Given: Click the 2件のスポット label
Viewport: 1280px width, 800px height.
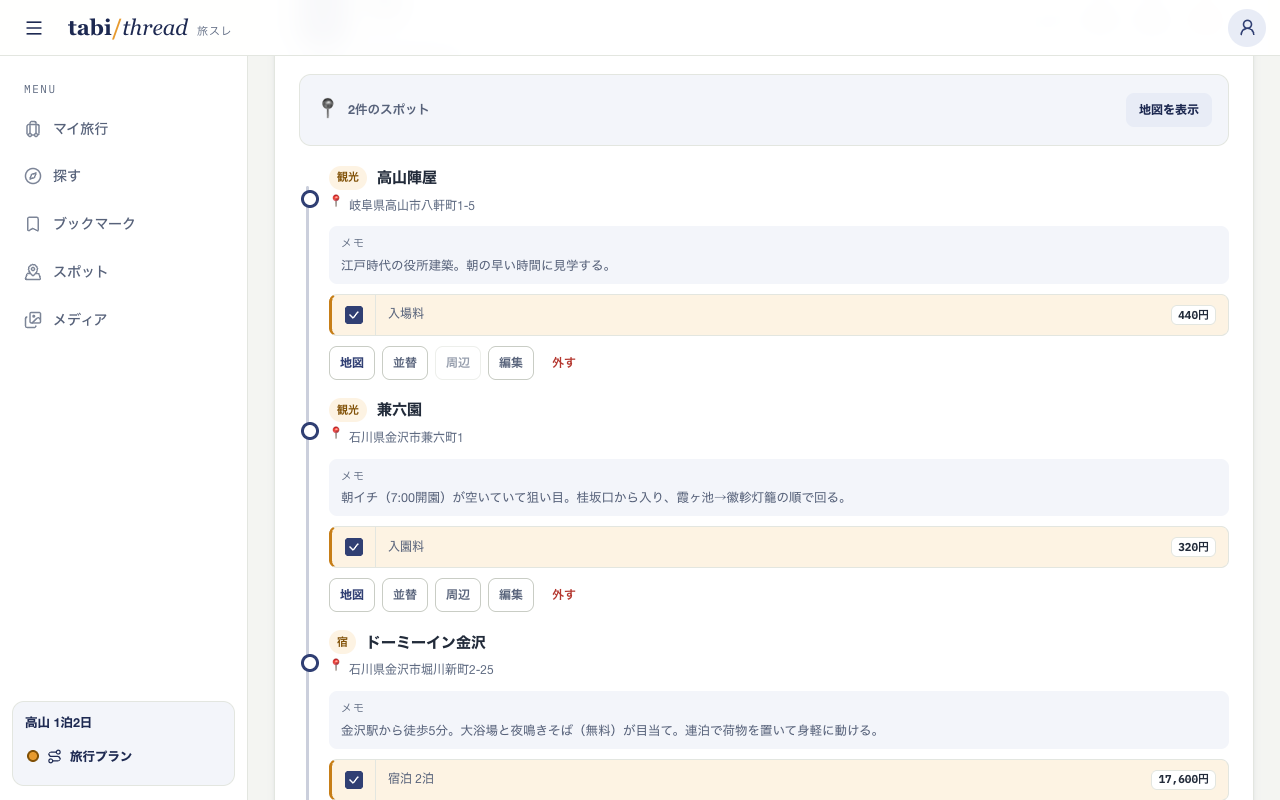Looking at the screenshot, I should tap(388, 110).
